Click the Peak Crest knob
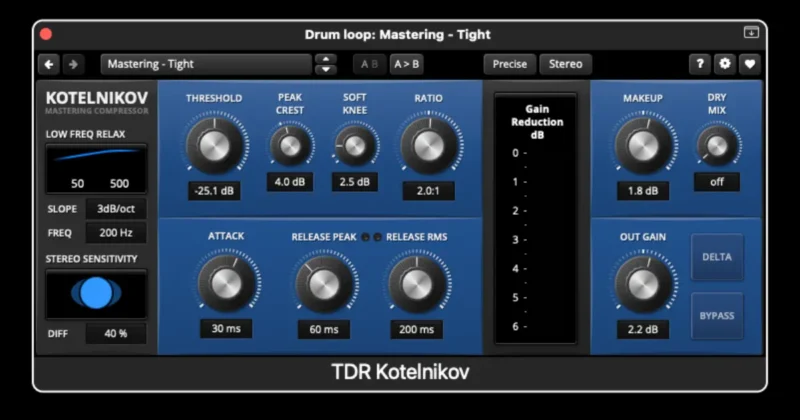Viewport: 800px width, 420px height. 290,146
